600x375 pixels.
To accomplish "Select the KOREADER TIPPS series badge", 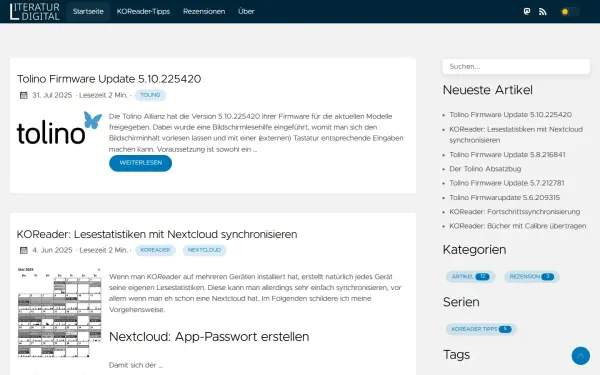I will [x=481, y=329].
